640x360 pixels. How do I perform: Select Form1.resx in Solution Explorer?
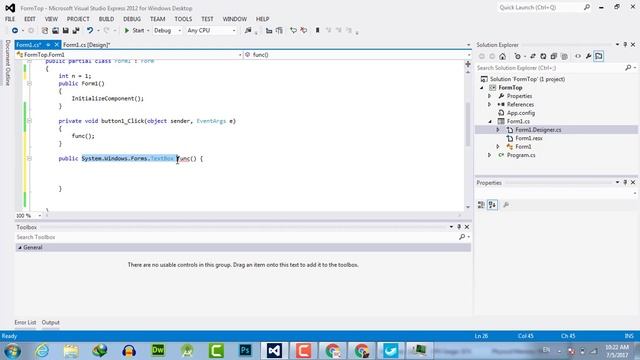coord(529,138)
